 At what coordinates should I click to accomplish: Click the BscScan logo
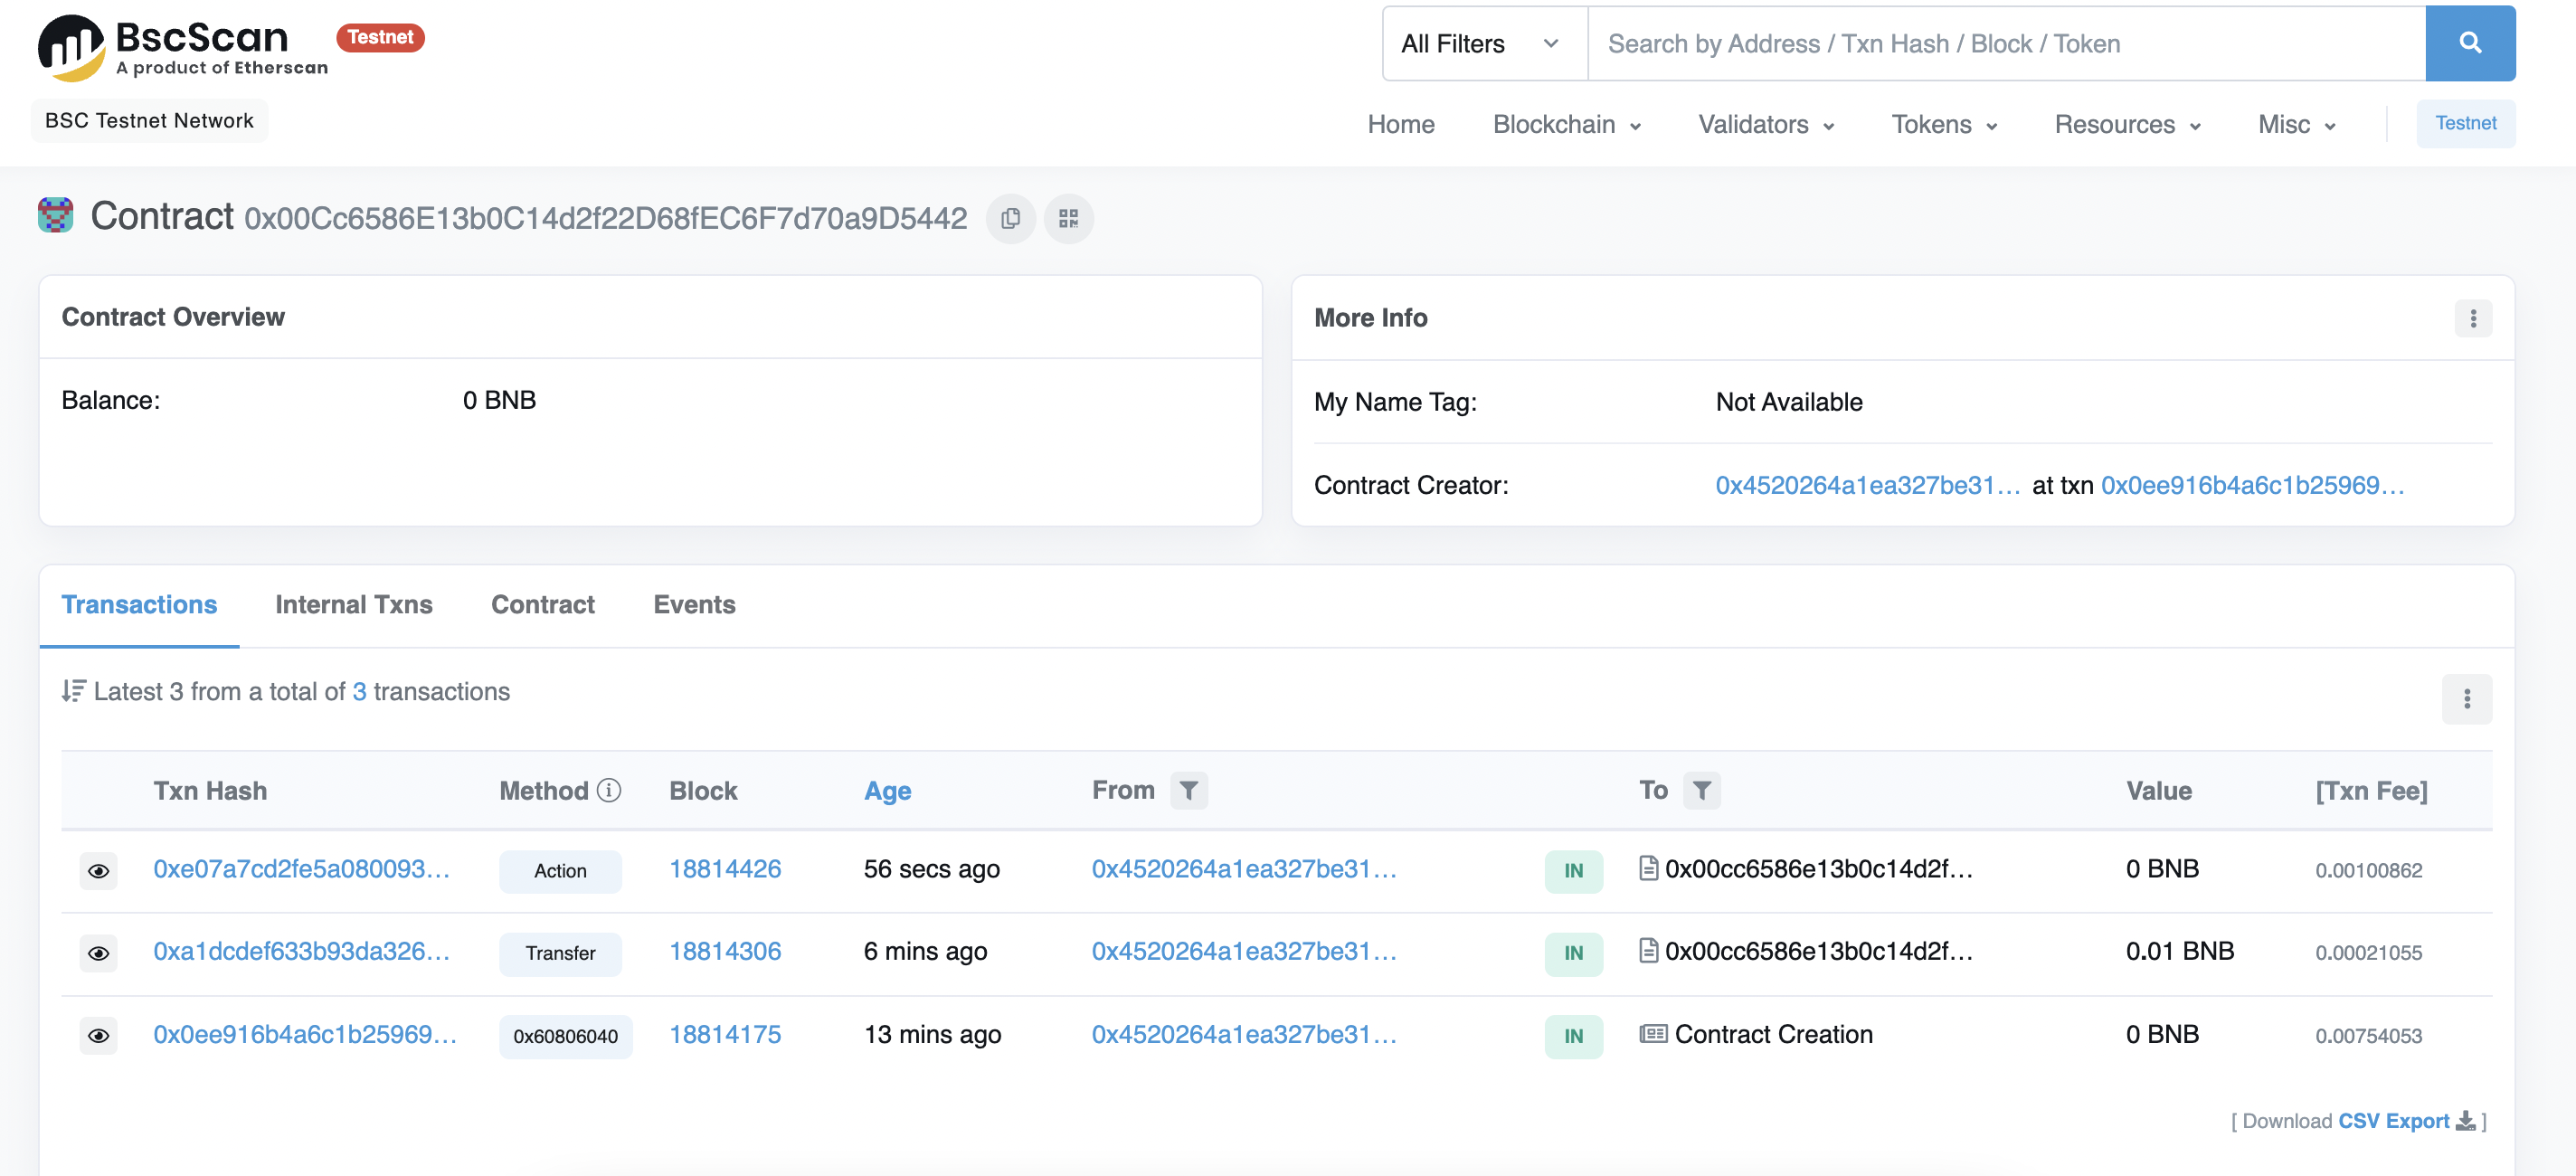[x=182, y=47]
